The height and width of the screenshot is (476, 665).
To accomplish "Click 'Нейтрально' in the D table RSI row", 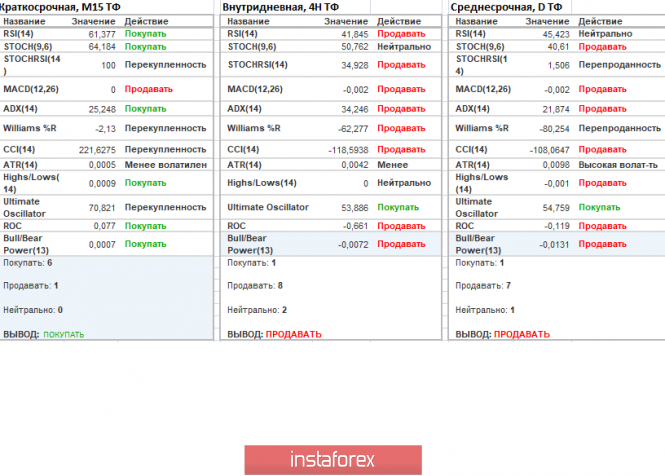I will (x=605, y=34).
